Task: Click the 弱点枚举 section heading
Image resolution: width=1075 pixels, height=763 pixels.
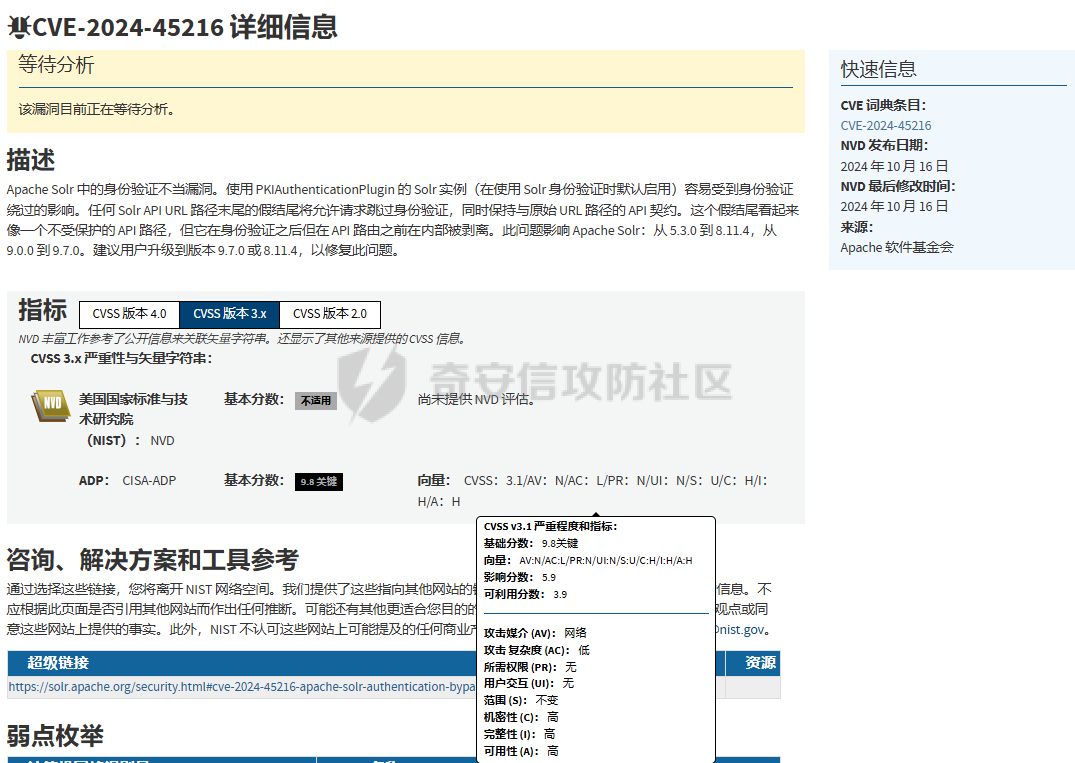Action: point(55,736)
